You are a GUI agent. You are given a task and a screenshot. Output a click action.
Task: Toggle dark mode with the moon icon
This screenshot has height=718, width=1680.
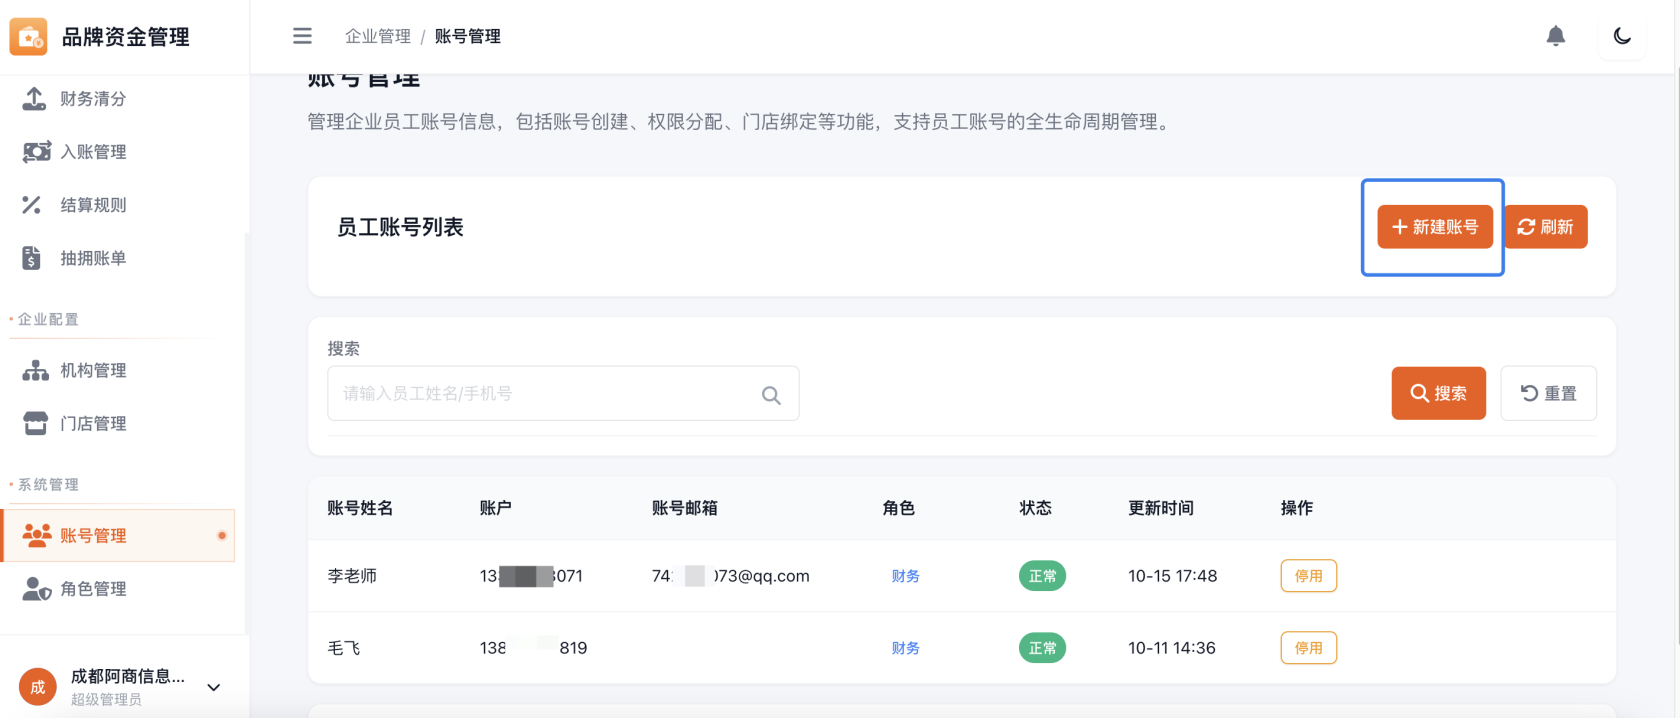[1622, 37]
